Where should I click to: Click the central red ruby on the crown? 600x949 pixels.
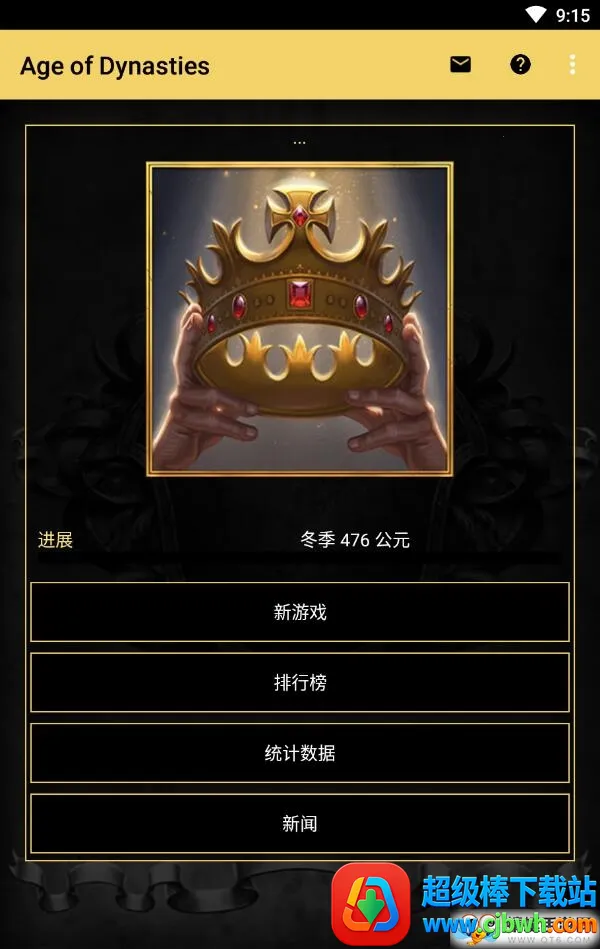[299, 294]
